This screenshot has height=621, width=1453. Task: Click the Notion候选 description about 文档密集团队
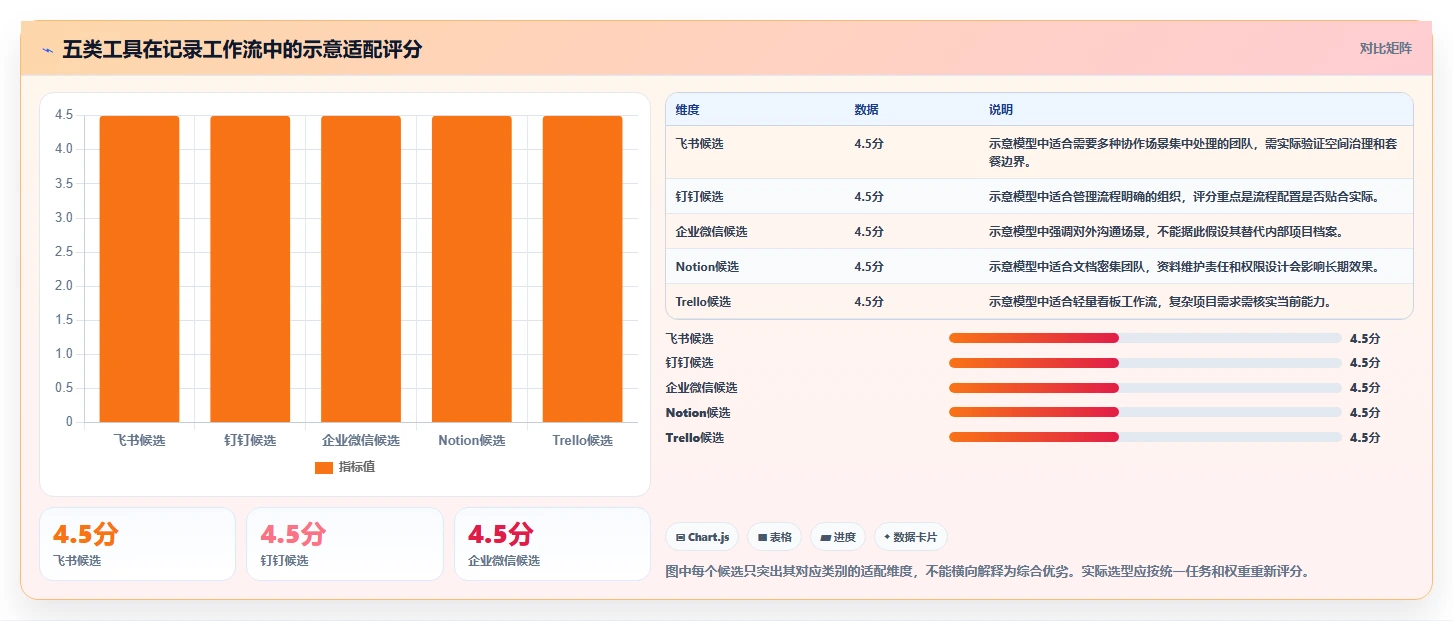pos(1185,267)
